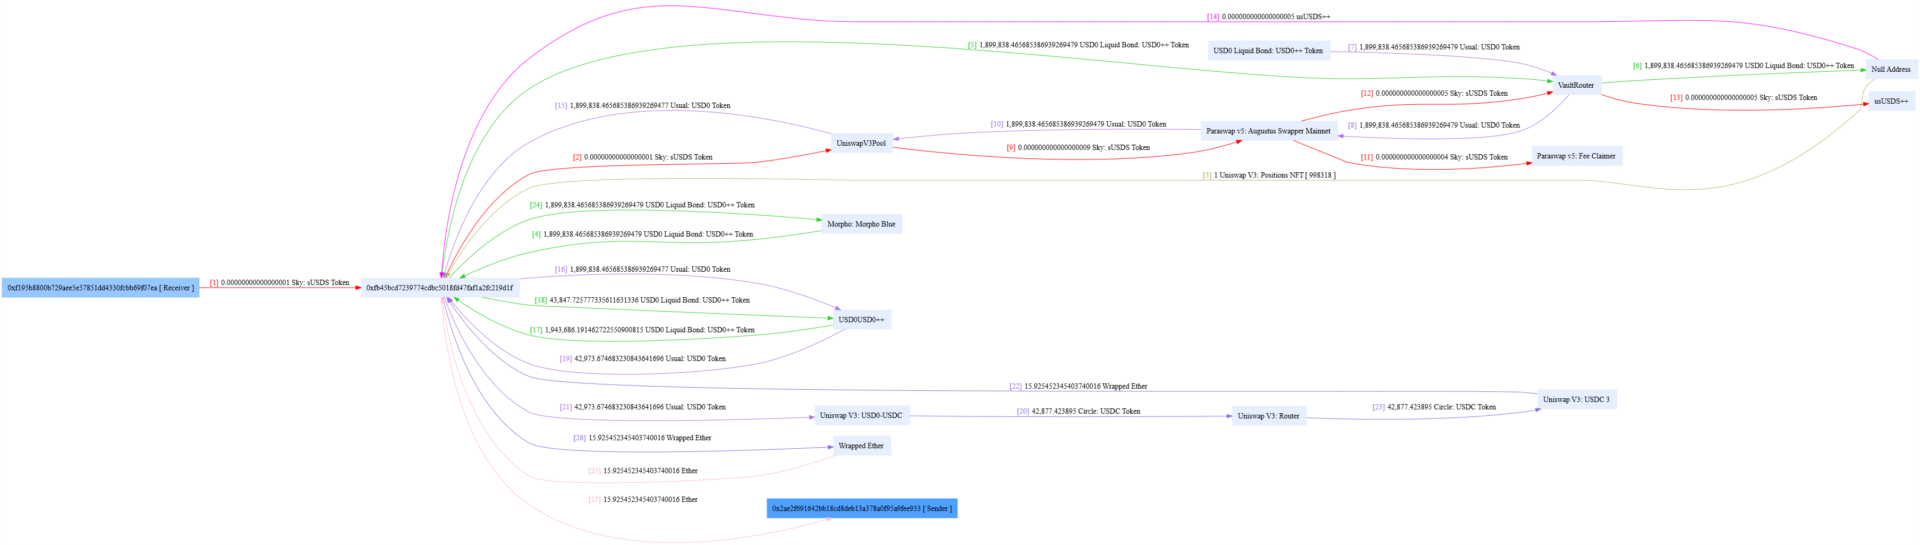Select edge label [3] Uniswap V3 Positions NFT
This screenshot has width=1920, height=545.
[1268, 175]
